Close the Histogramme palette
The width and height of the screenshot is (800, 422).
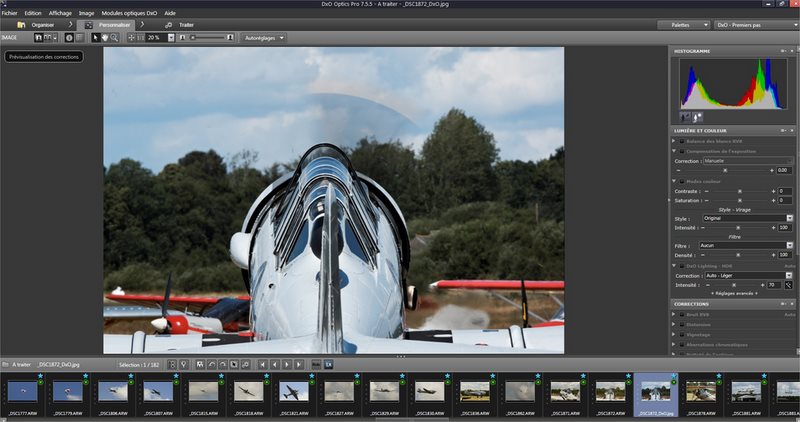pyautogui.click(x=792, y=51)
